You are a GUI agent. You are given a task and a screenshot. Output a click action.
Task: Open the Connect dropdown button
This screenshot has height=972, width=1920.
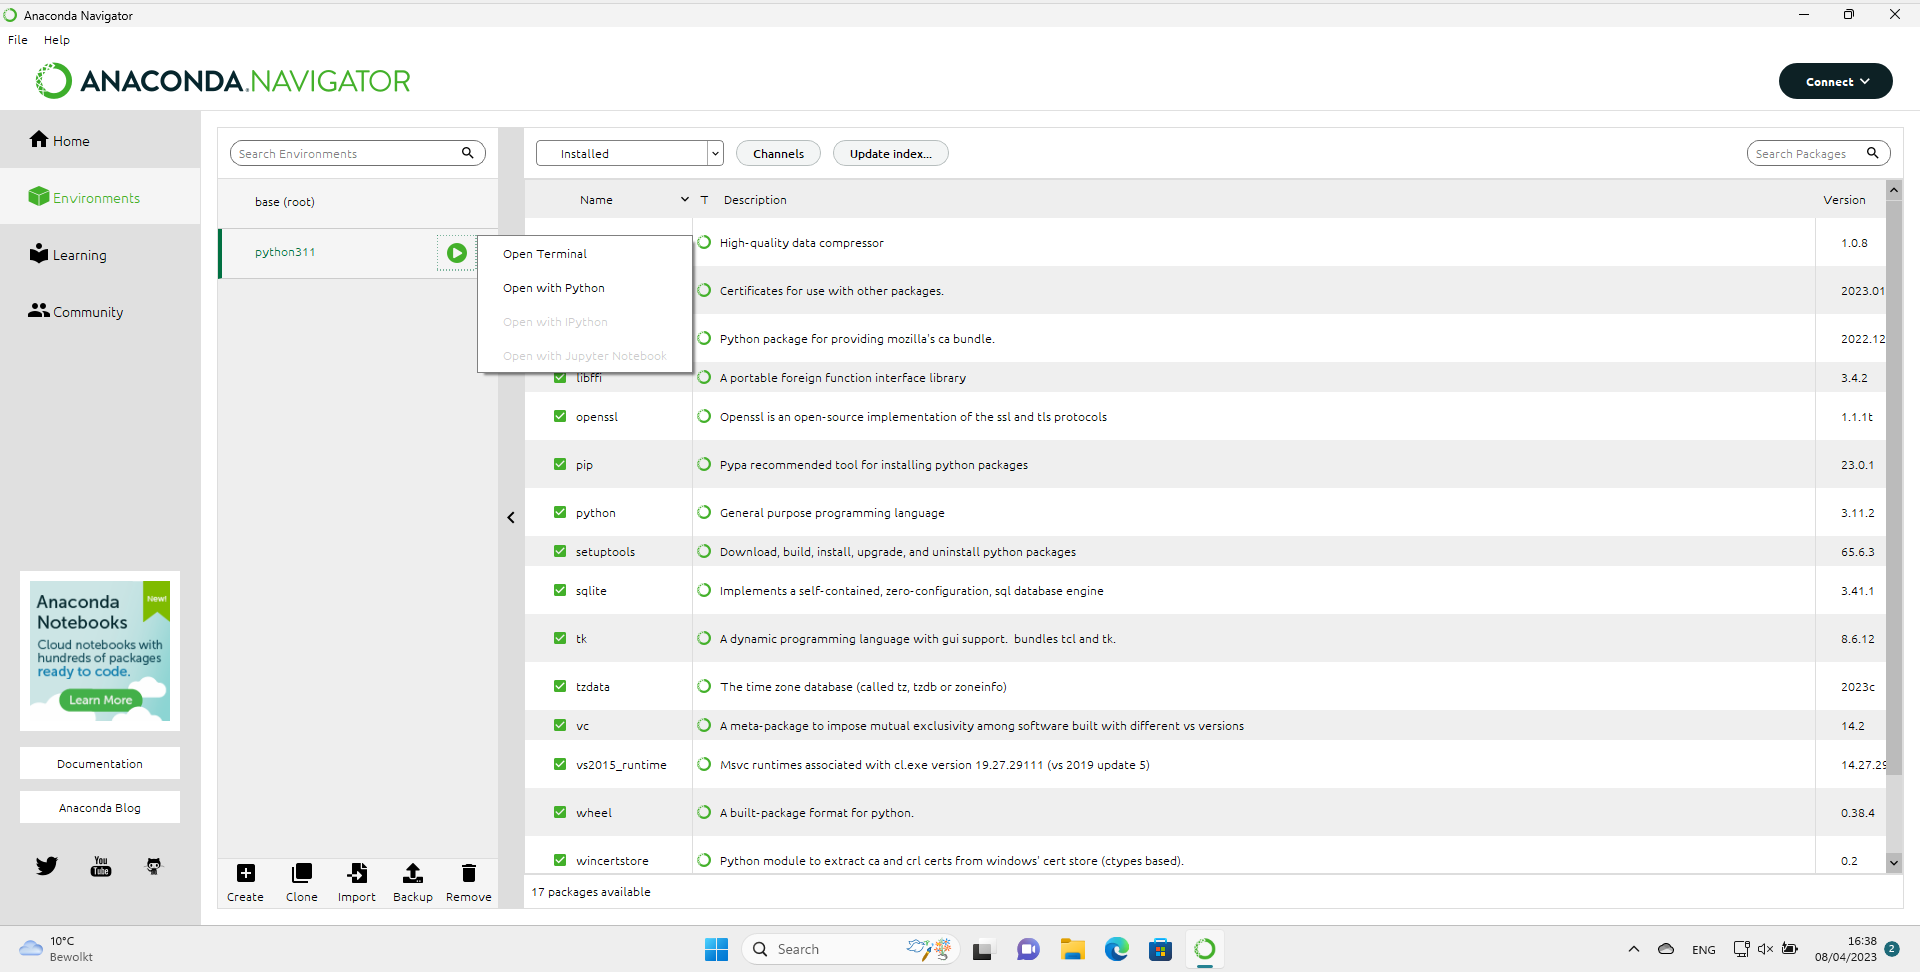tap(1835, 81)
